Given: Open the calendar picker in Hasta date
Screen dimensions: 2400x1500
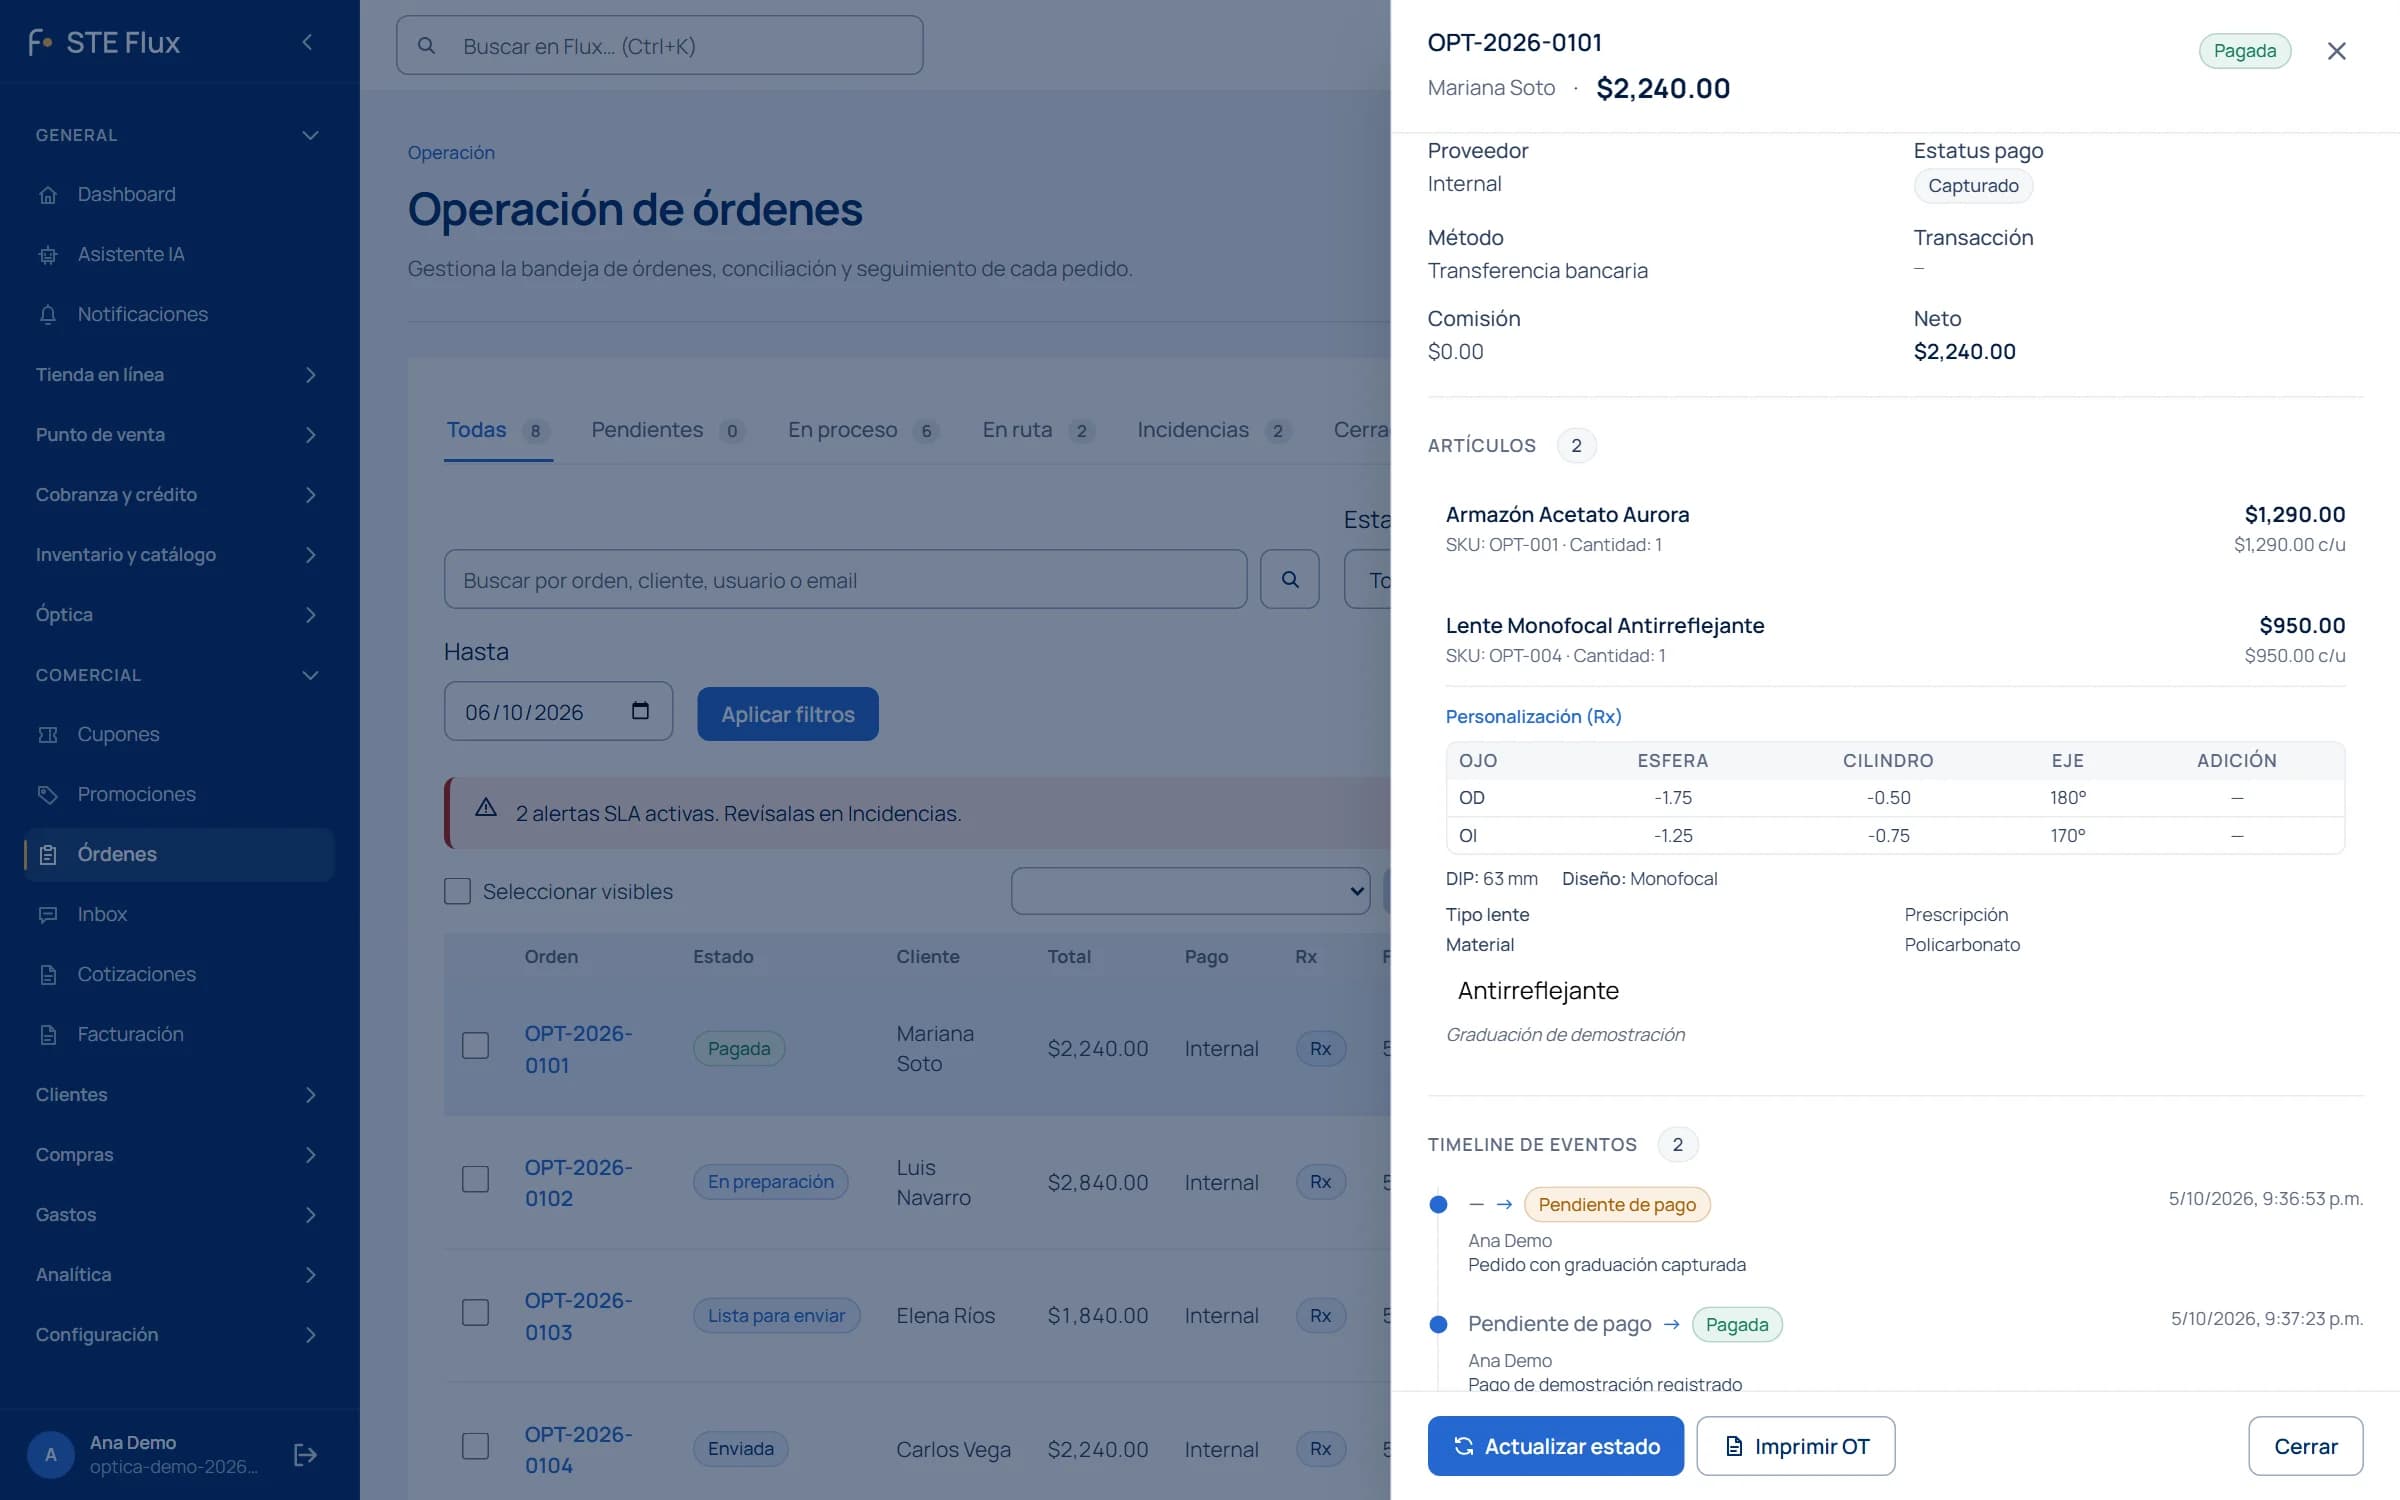Looking at the screenshot, I should (640, 711).
